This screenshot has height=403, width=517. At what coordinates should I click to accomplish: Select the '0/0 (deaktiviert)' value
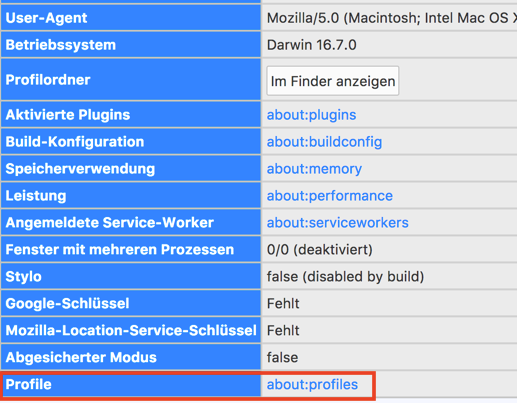tap(319, 250)
